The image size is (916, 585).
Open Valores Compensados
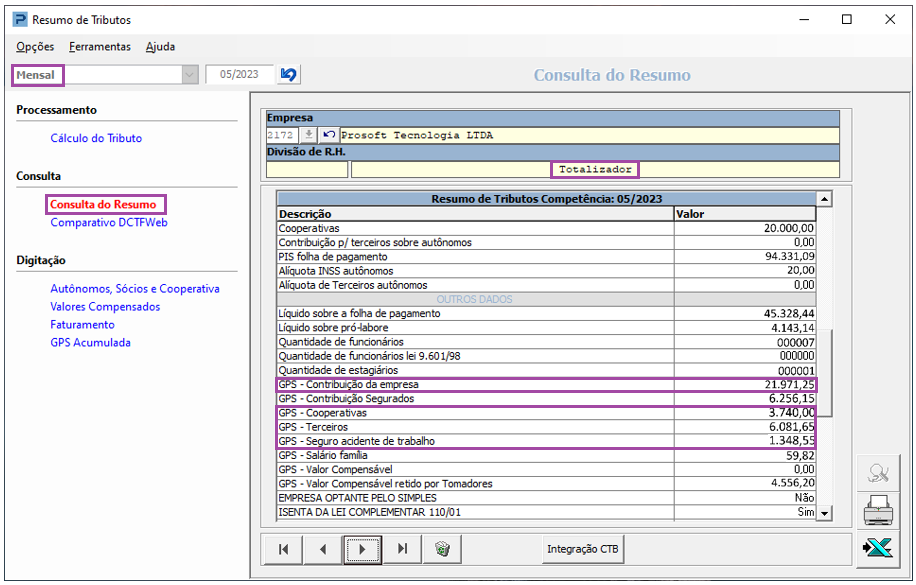click(105, 307)
